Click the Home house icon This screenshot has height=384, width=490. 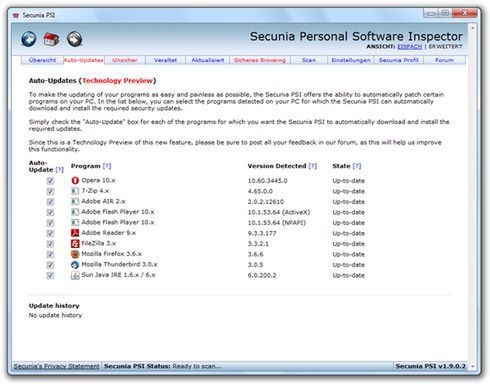[51, 39]
